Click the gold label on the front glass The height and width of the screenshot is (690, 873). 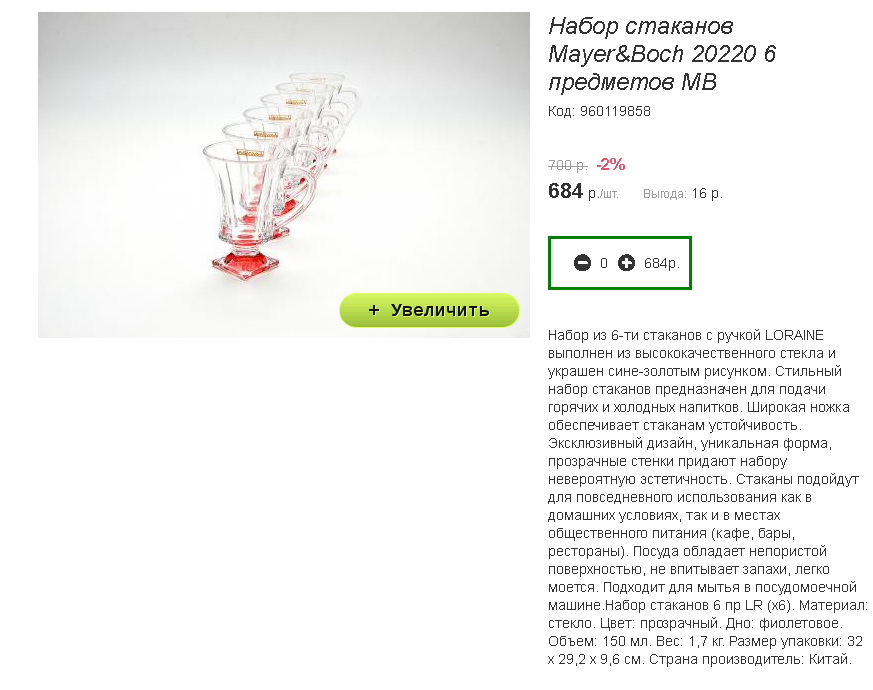click(250, 153)
